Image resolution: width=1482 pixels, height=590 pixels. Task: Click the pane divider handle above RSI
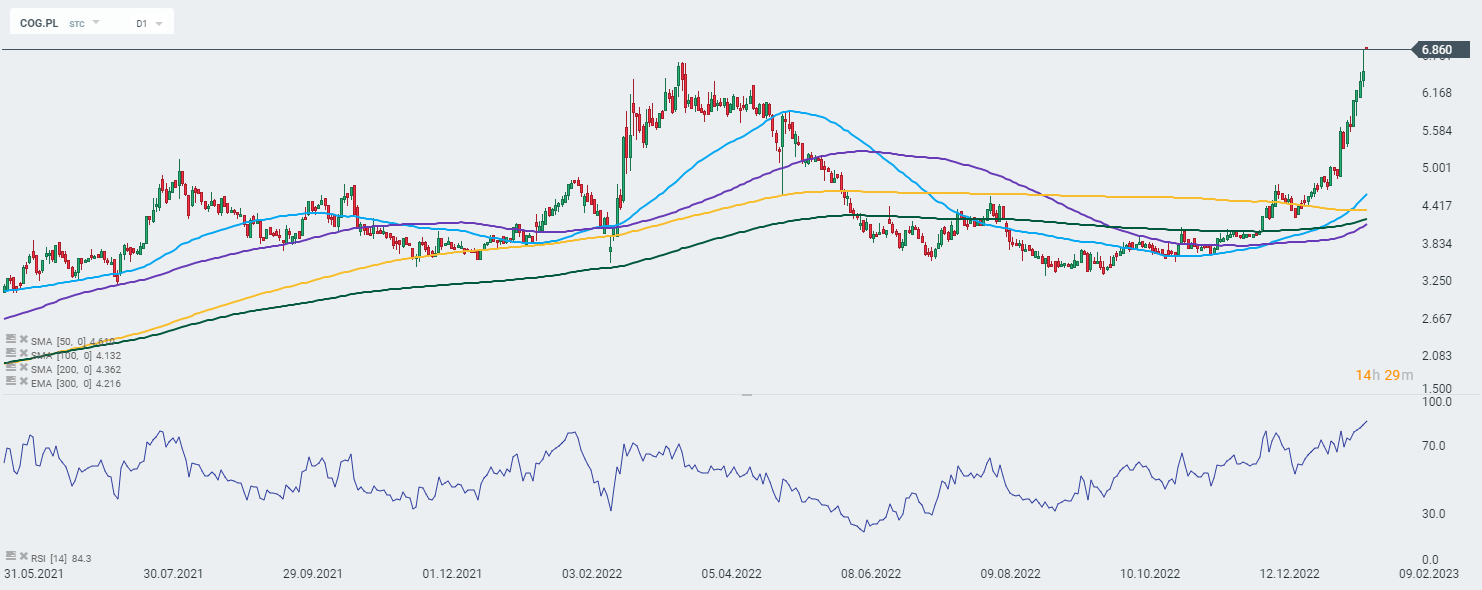coord(745,396)
